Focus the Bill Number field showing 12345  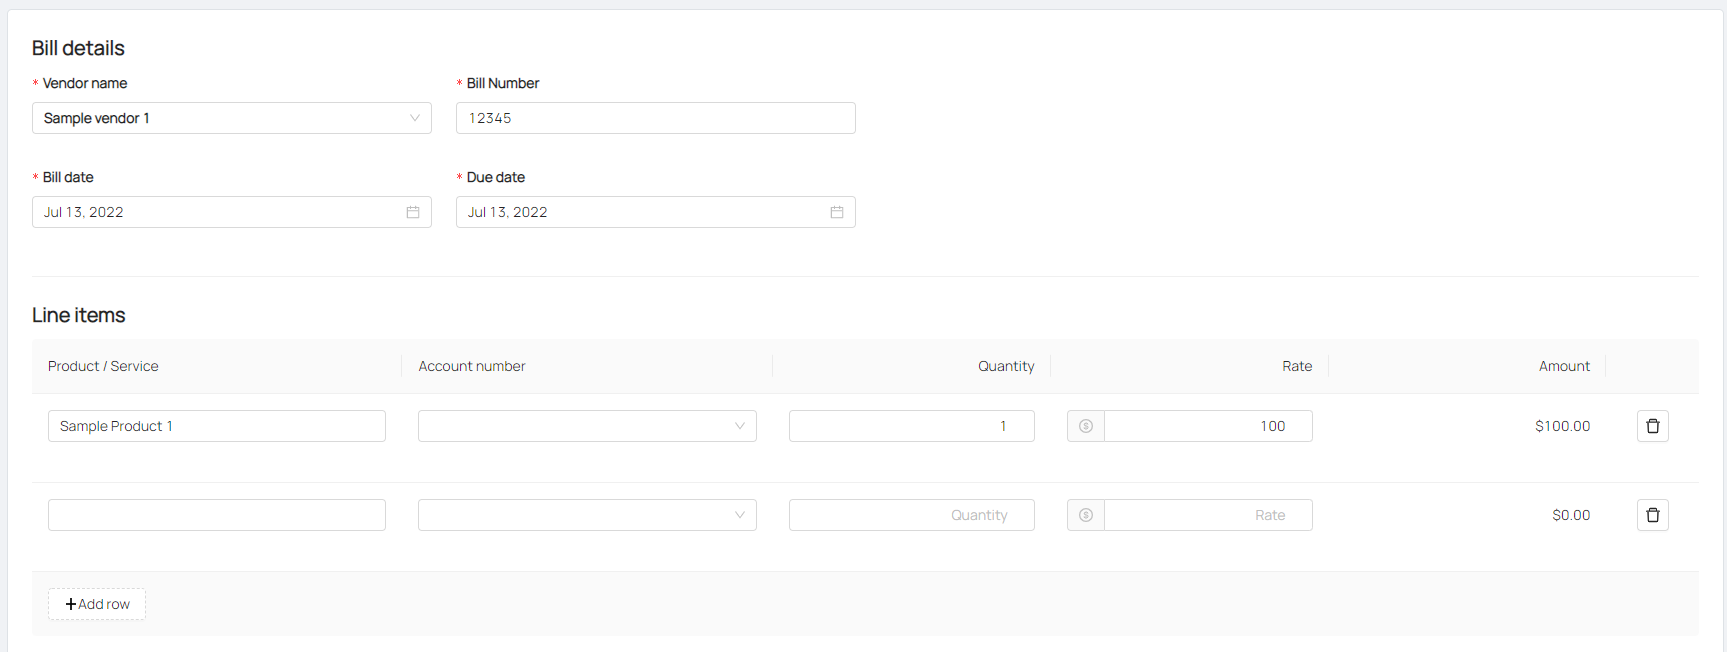[x=655, y=118]
